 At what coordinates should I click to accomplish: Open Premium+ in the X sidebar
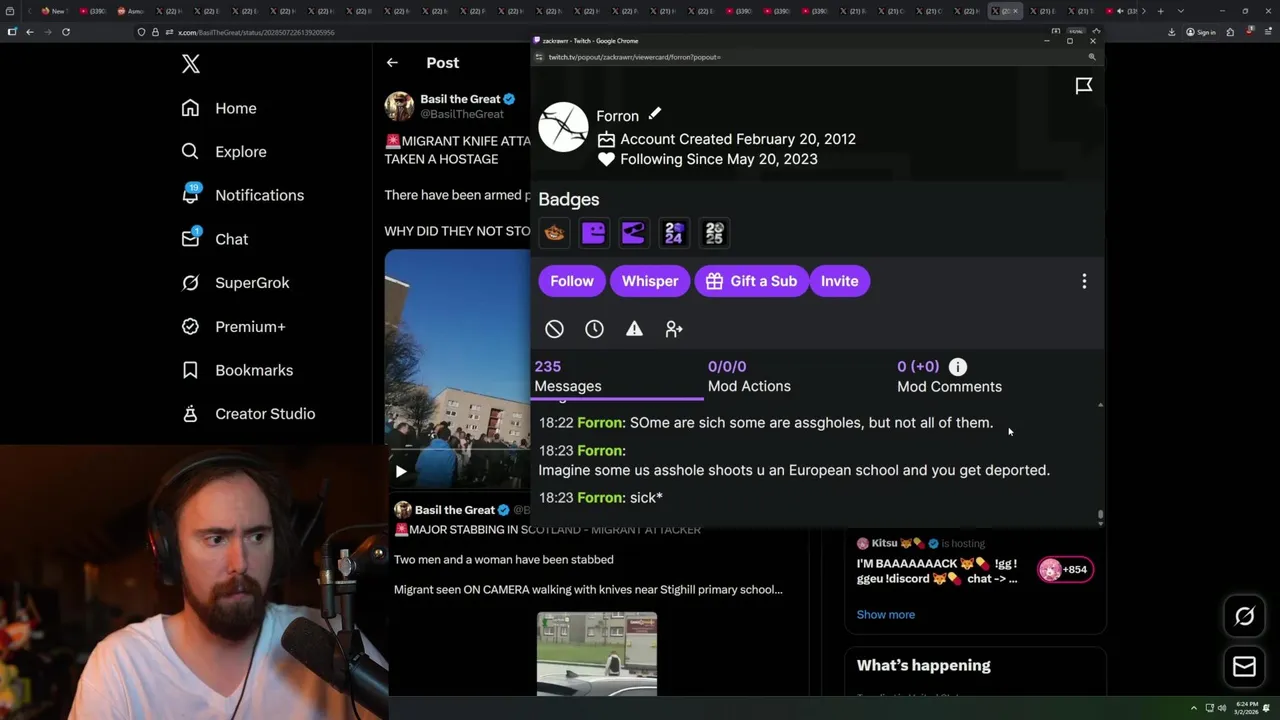233,326
